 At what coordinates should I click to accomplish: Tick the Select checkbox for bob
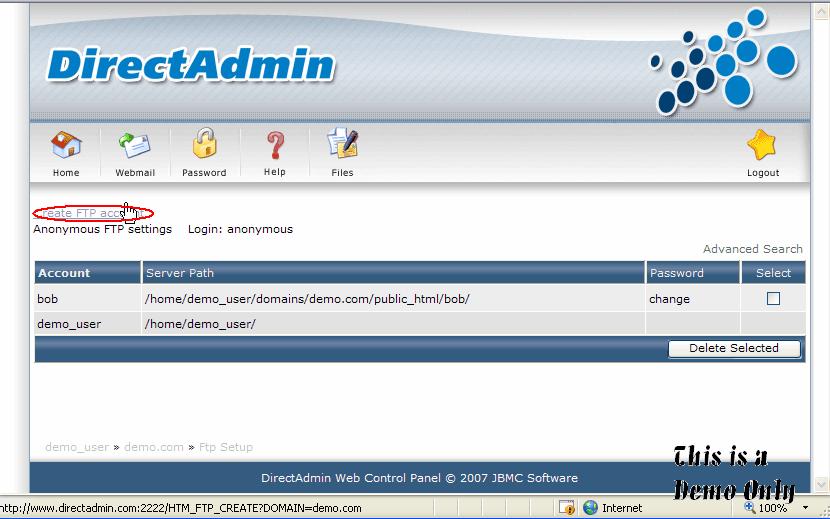(x=773, y=299)
